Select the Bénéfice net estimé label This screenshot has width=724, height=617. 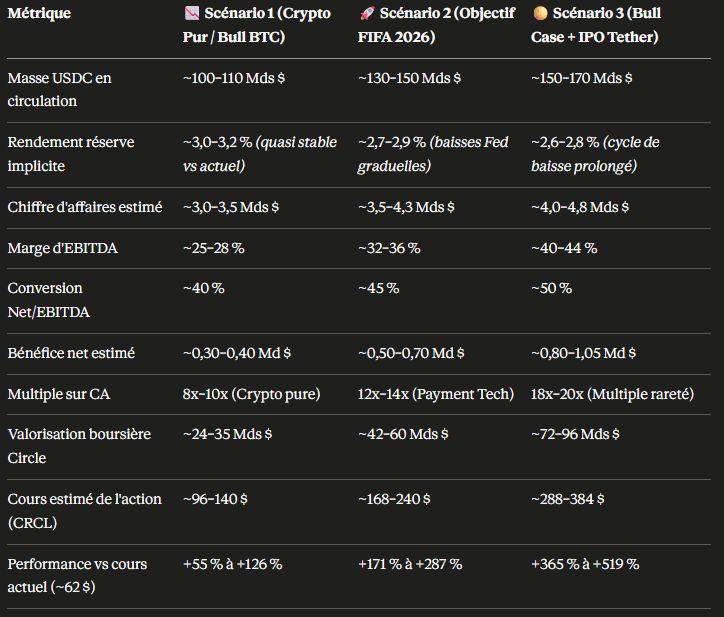[72, 353]
